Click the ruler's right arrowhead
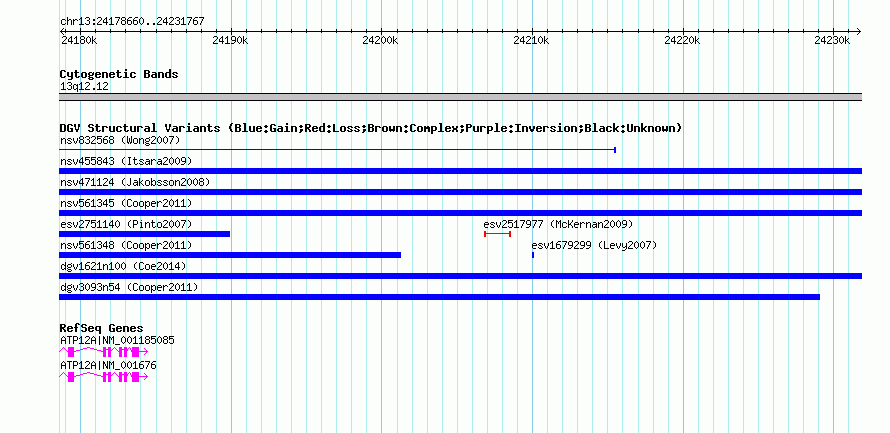890x433 pixels. 858,32
